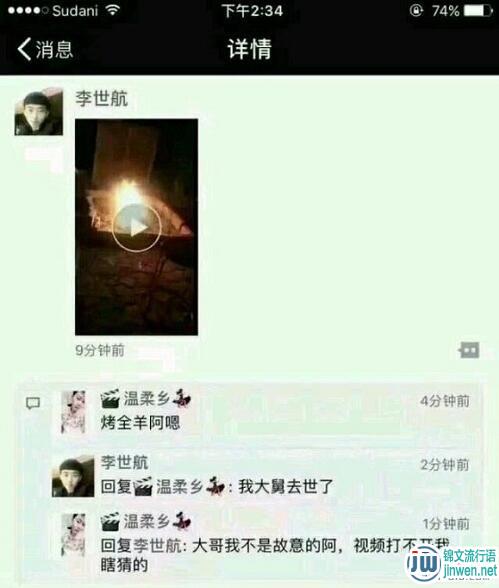Tap 温柔乡 name in last comment
Viewport: 499px width, 588px height.
146,522
